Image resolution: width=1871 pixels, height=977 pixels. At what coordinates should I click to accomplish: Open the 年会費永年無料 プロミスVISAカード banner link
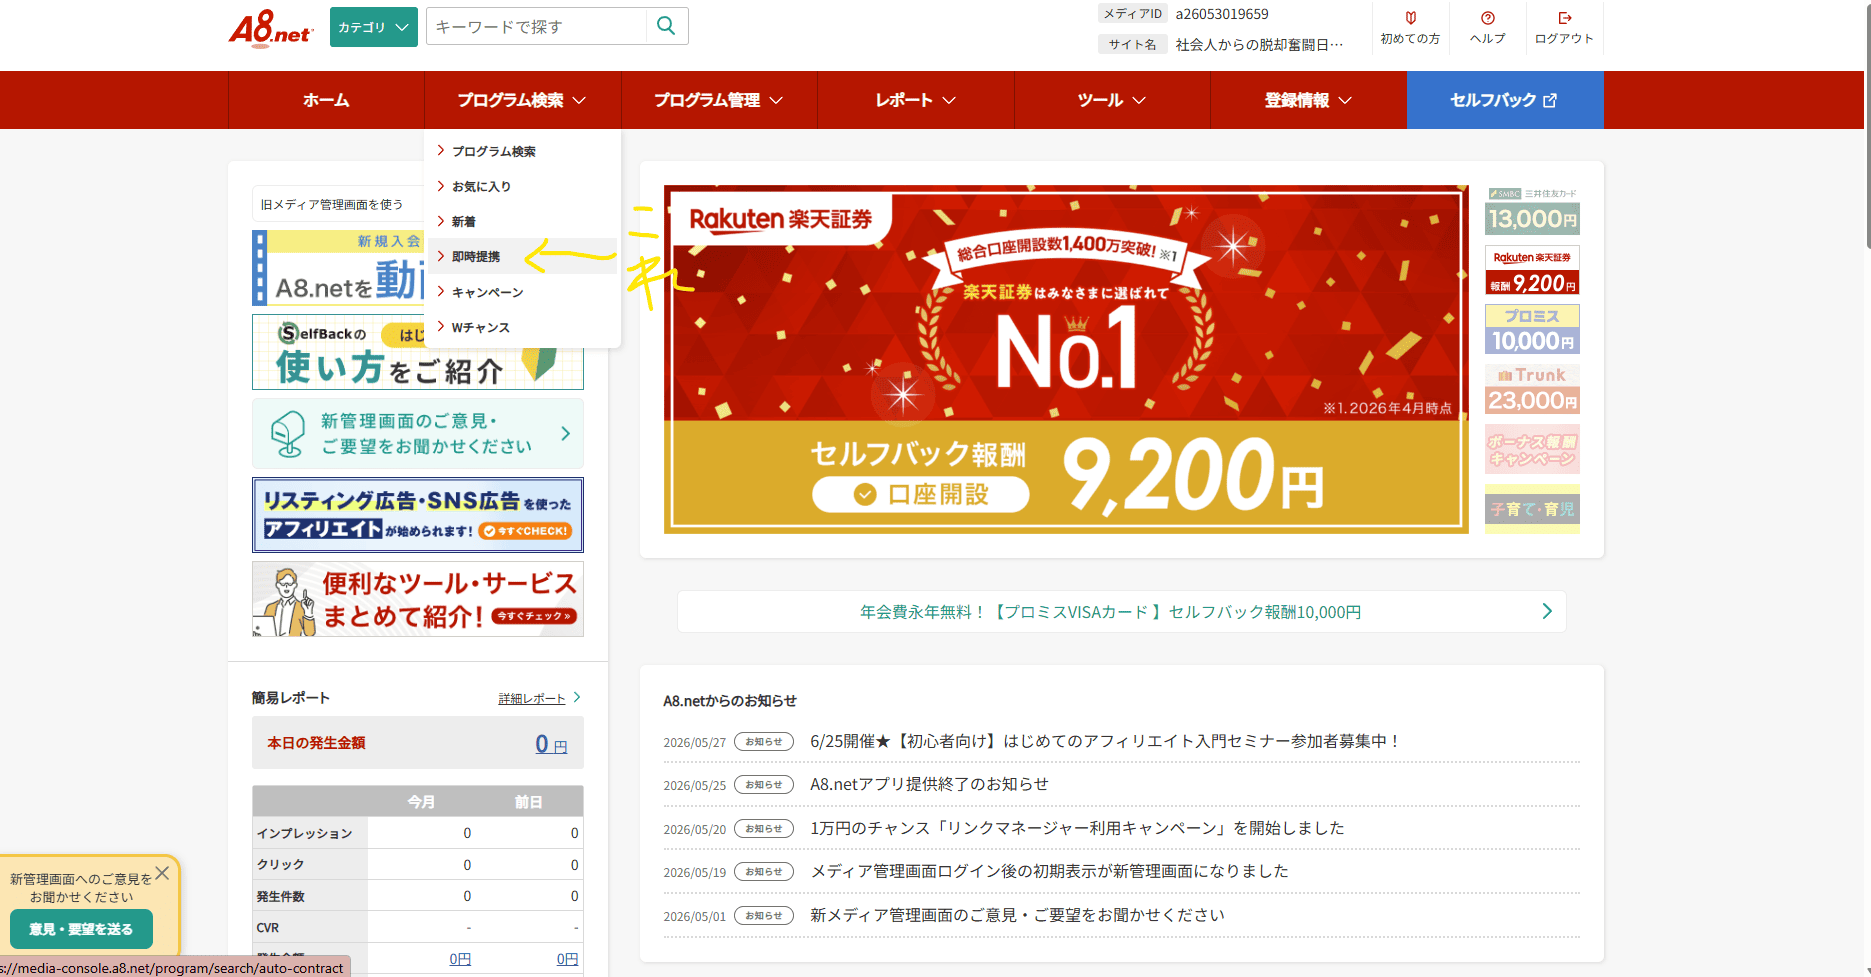pos(1121,611)
